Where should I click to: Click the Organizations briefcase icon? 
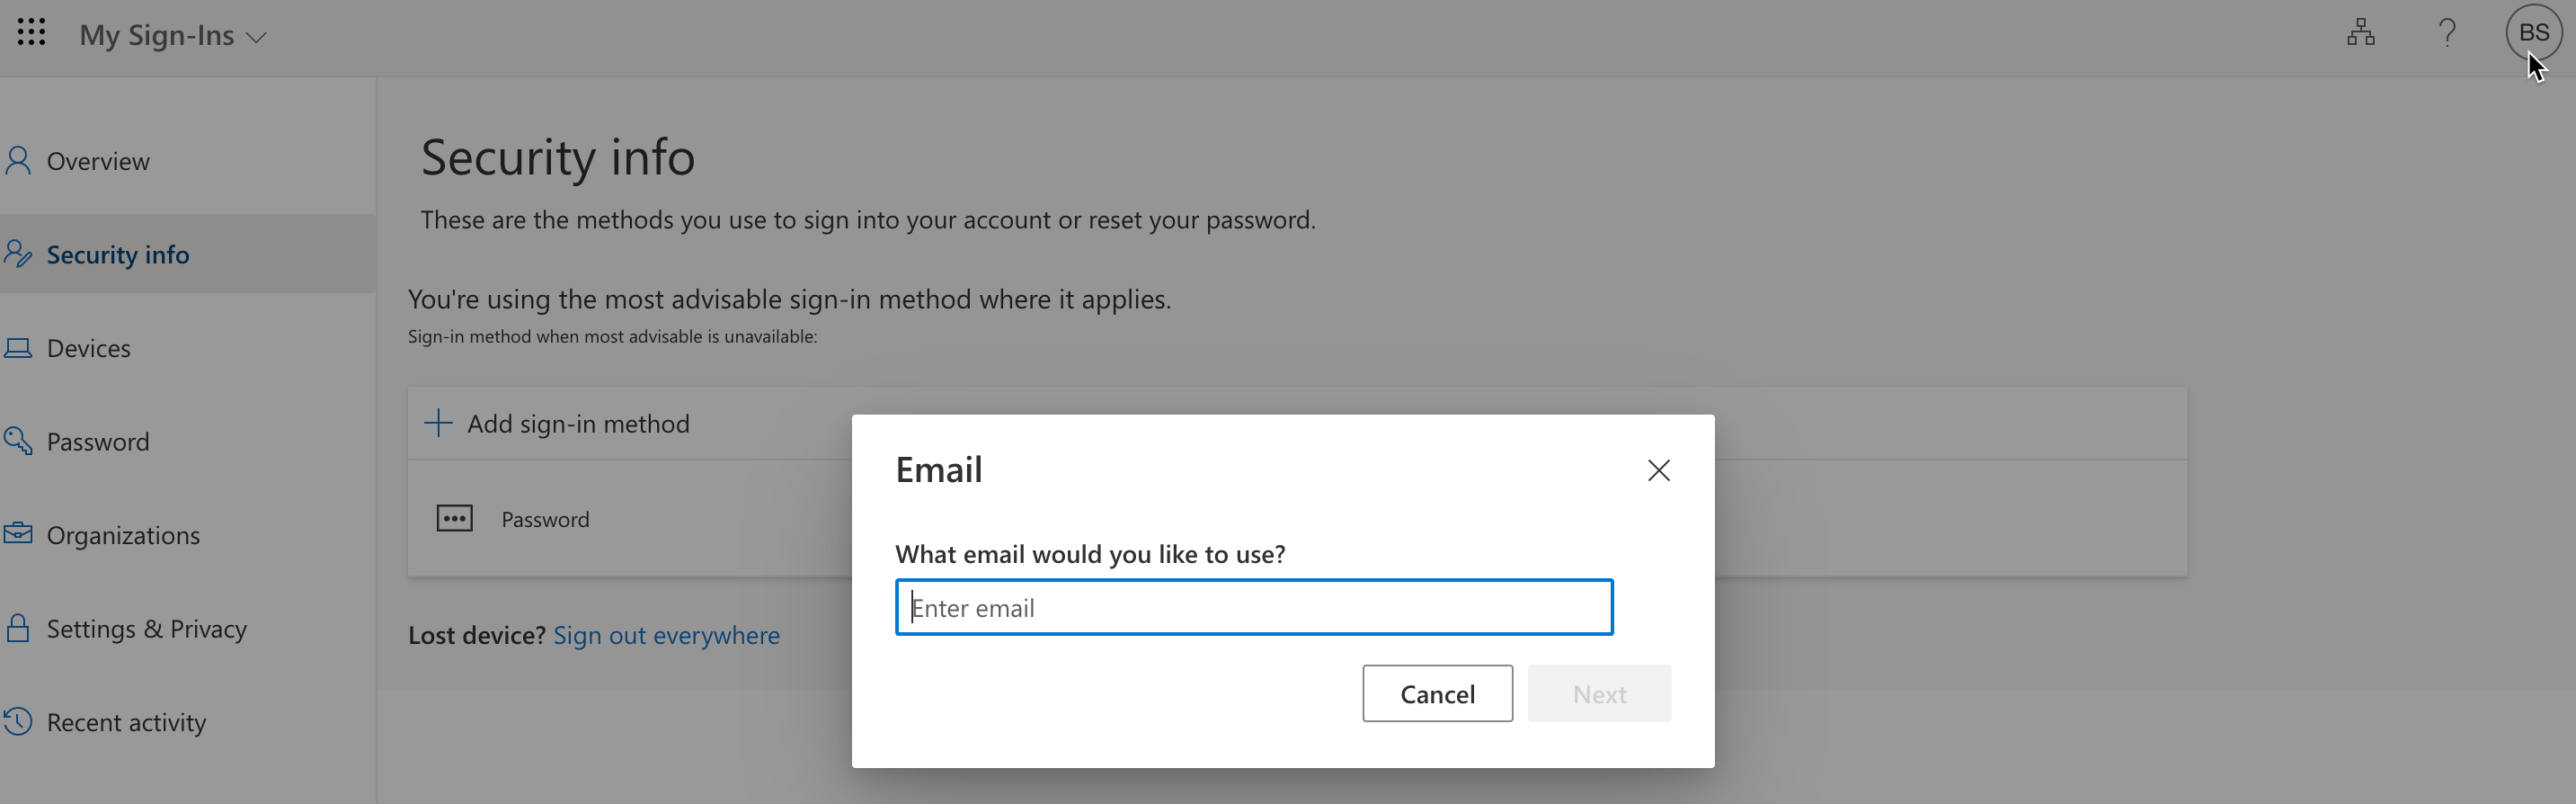tap(18, 534)
